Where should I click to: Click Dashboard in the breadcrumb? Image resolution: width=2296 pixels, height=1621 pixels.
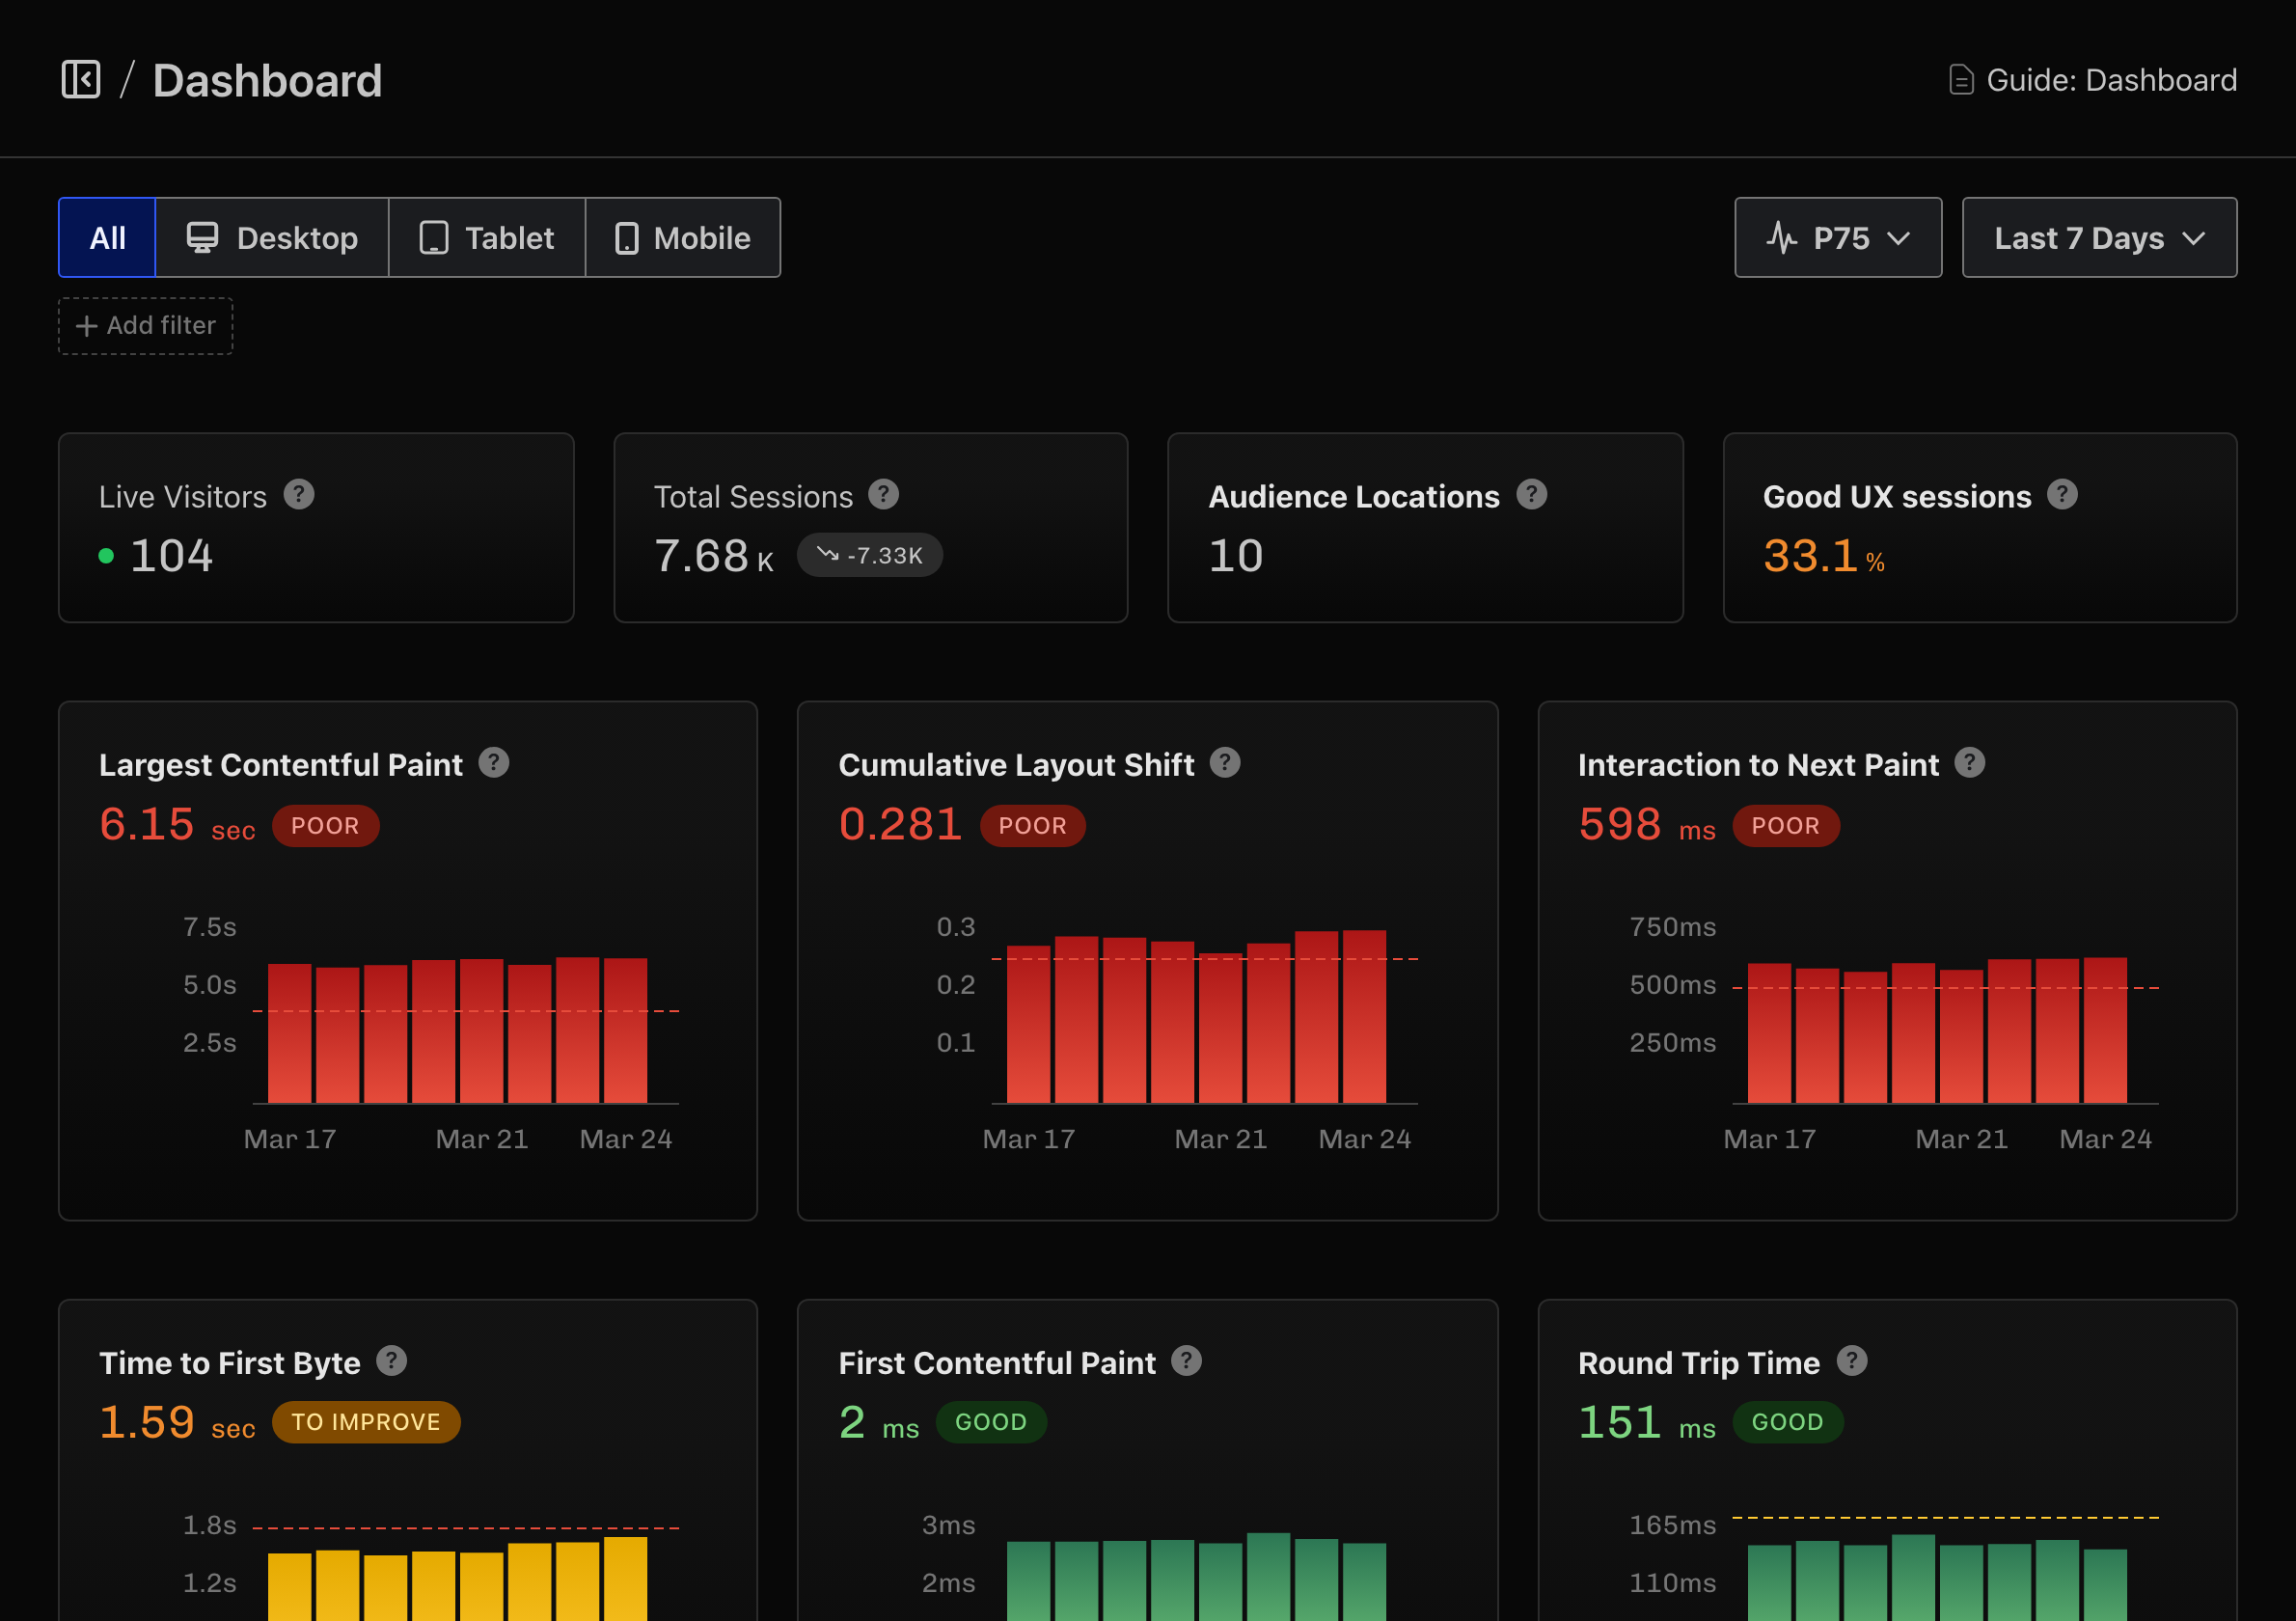[268, 79]
